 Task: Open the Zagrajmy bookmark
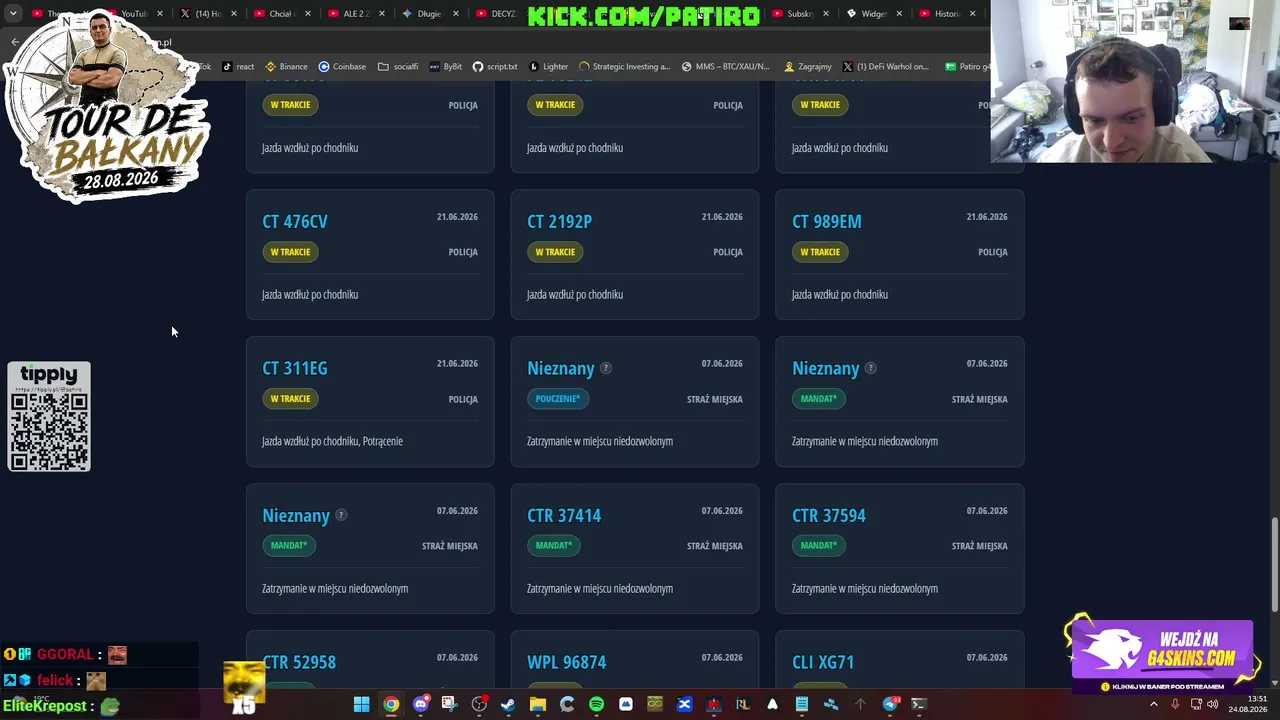808,67
